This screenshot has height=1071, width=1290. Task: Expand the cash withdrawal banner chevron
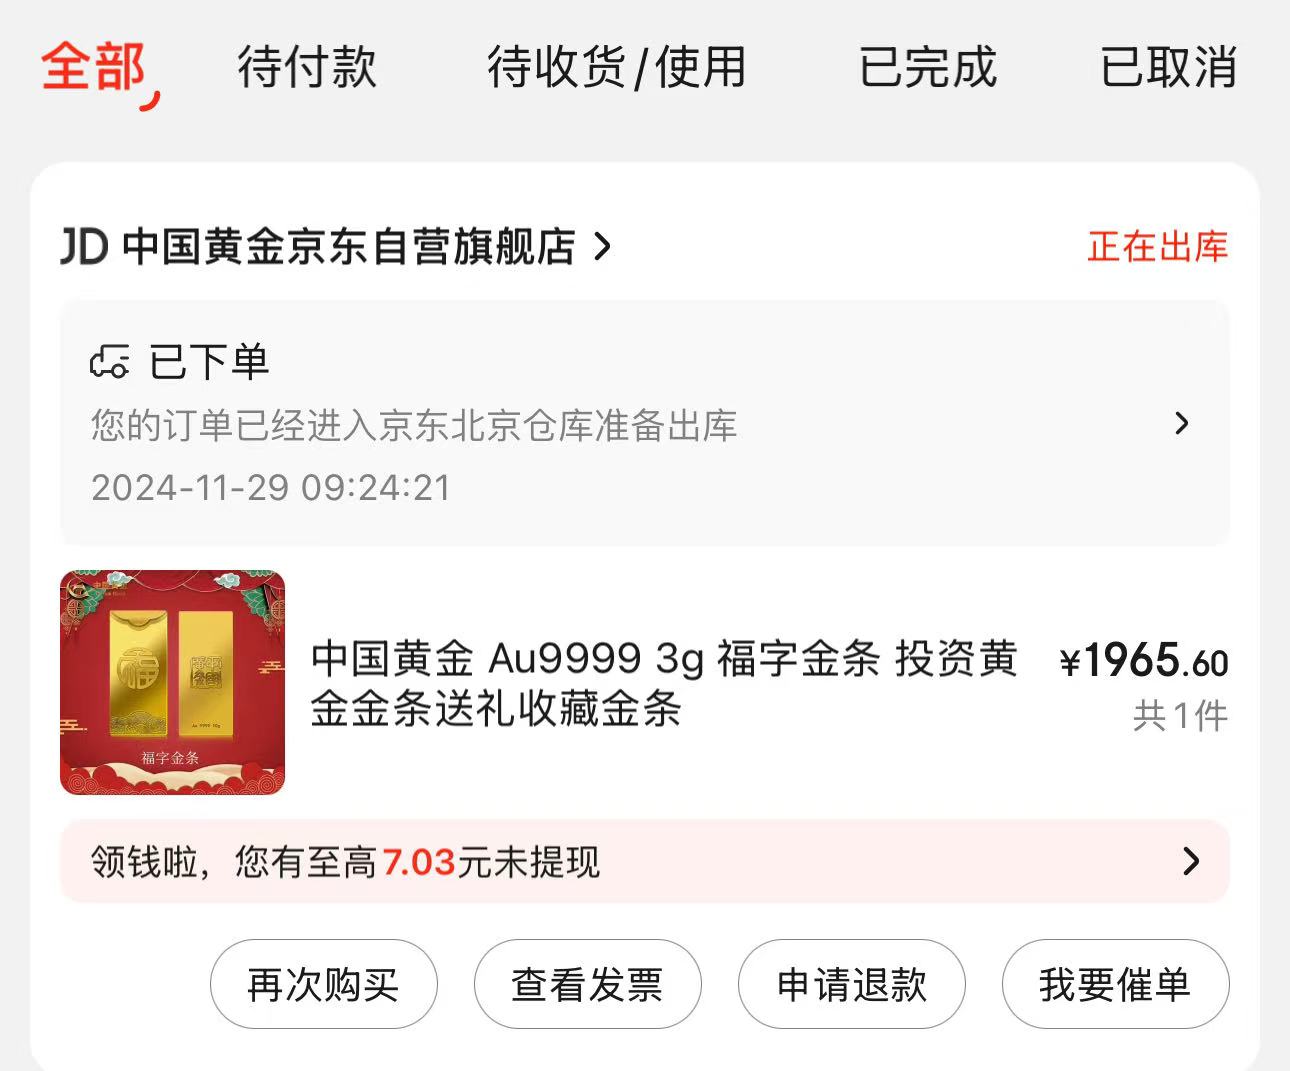click(1191, 861)
